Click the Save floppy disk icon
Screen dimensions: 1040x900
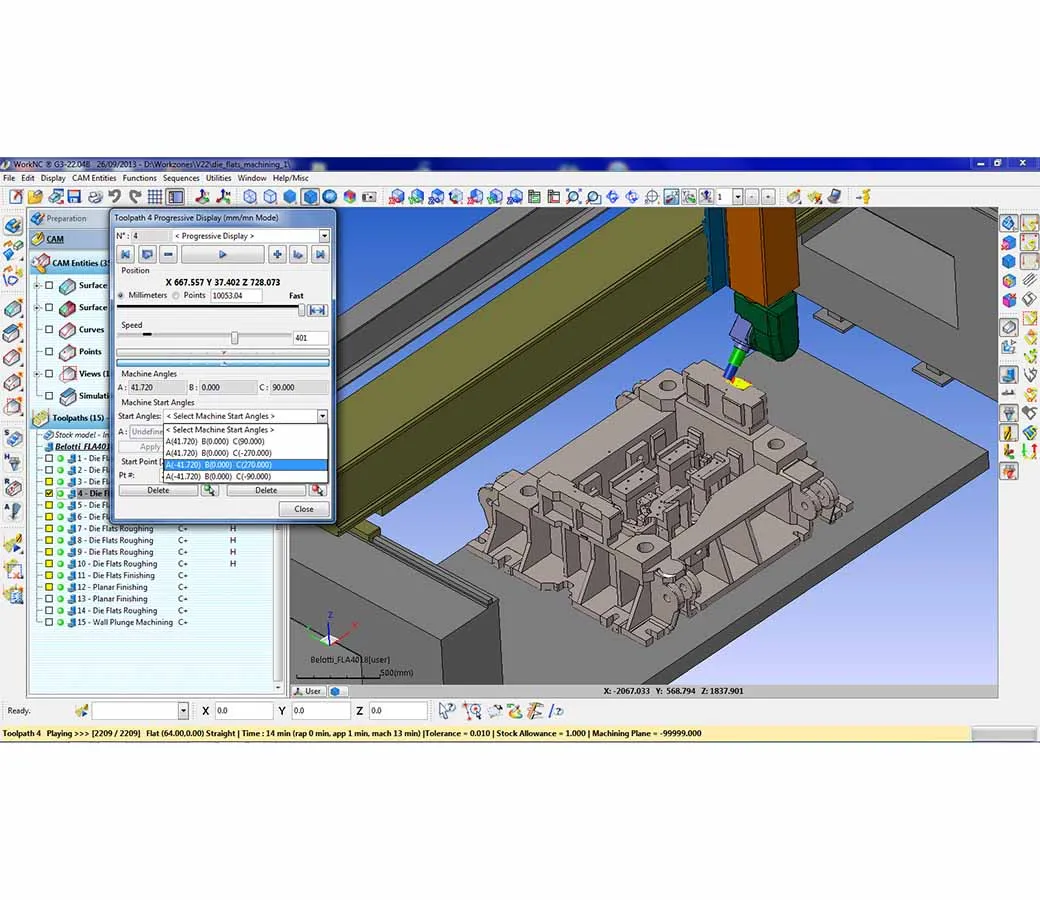(74, 196)
